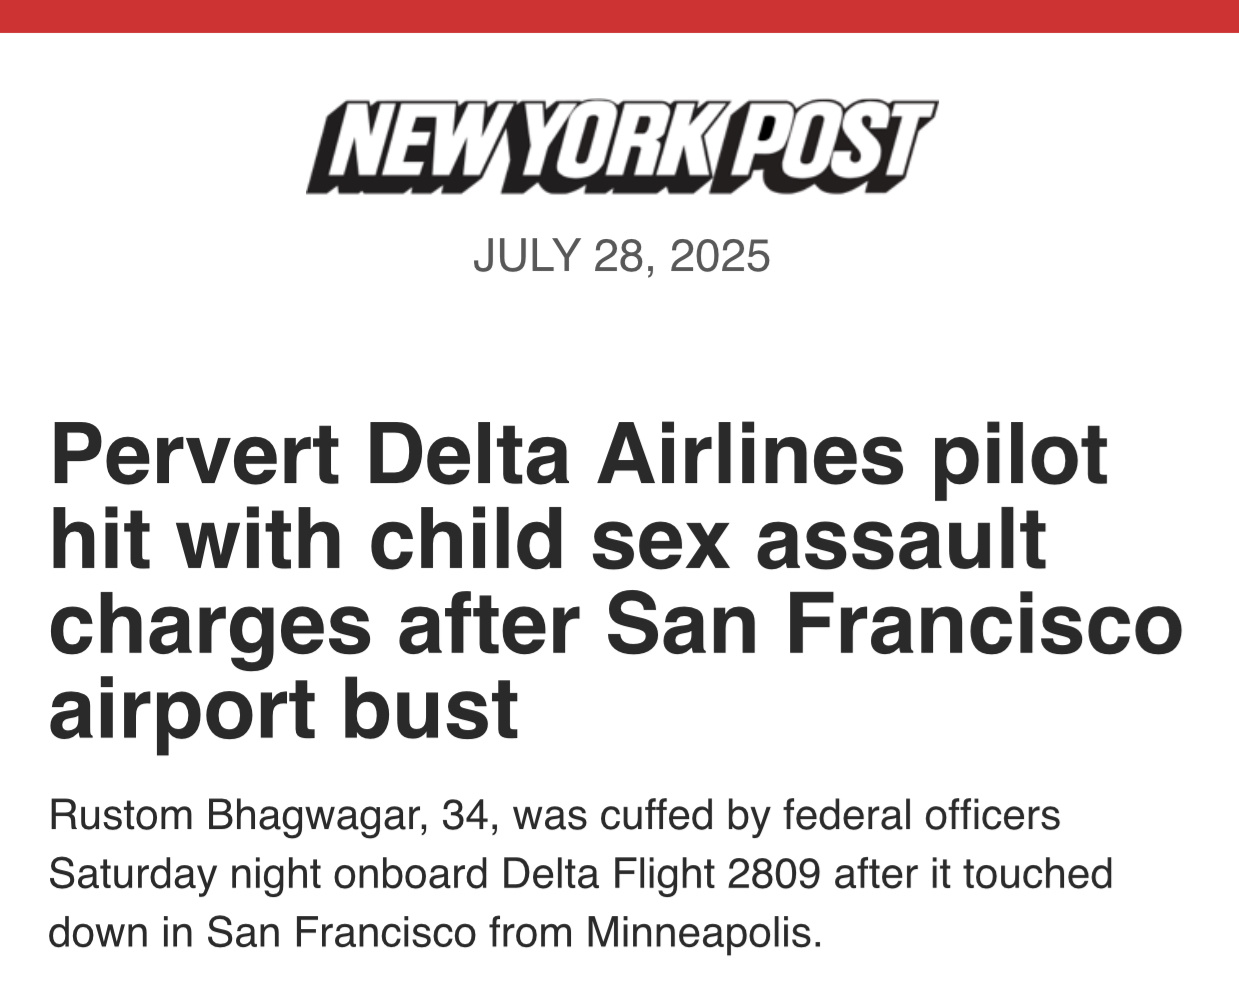
Task: Click the red banner bar at top
Action: (619, 16)
